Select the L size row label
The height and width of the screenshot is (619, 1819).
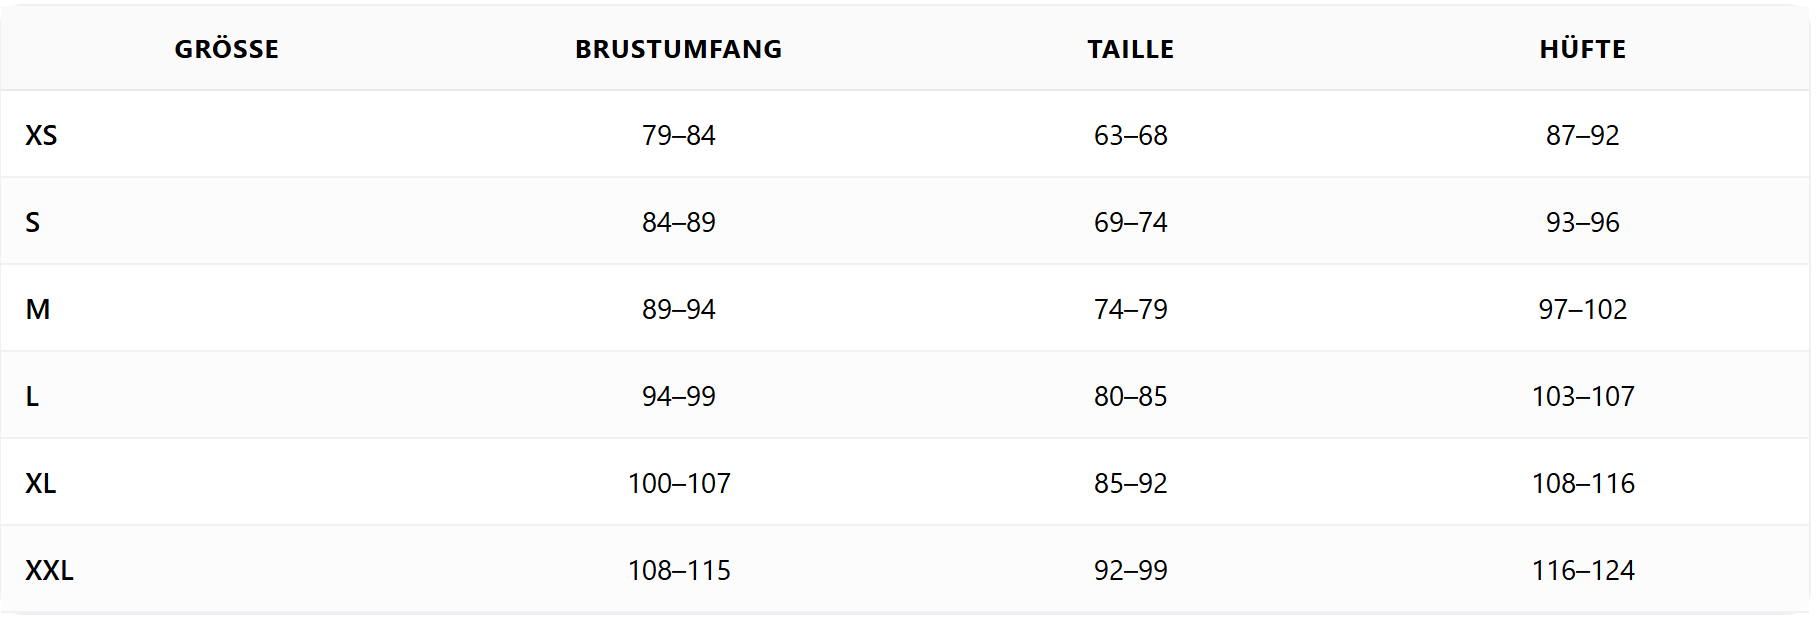point(32,396)
